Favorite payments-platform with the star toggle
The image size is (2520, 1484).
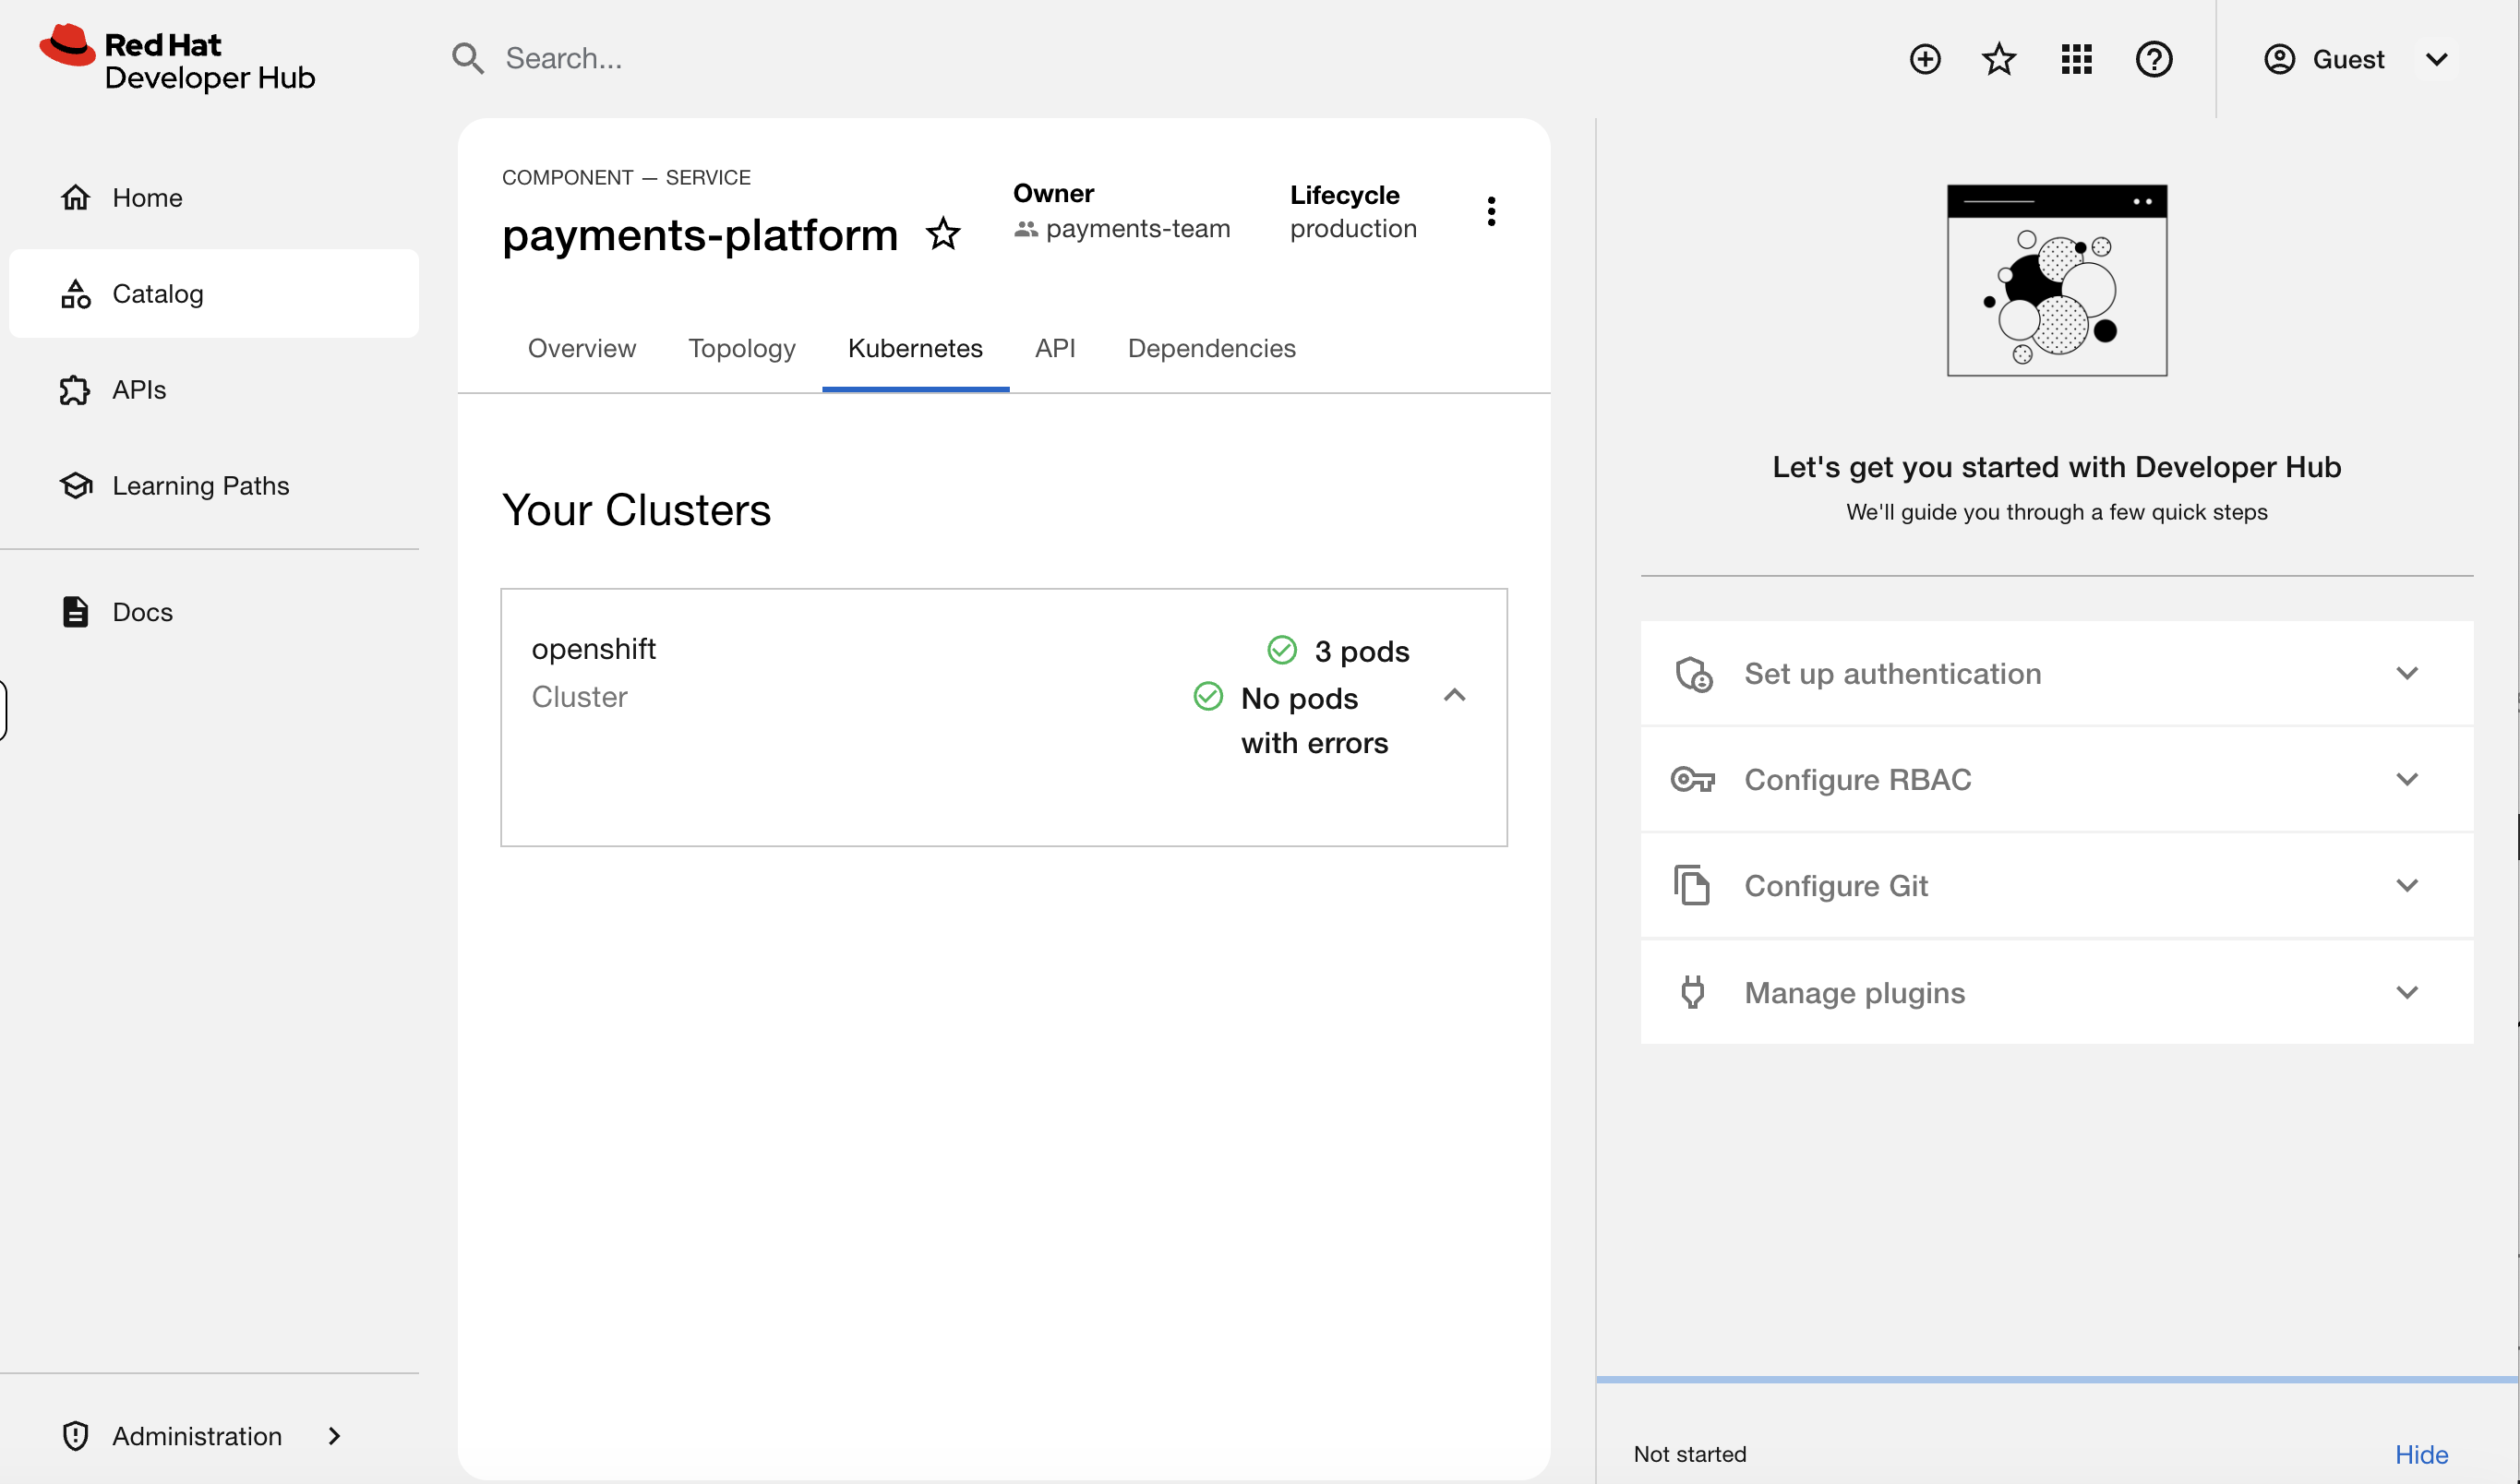click(x=943, y=234)
